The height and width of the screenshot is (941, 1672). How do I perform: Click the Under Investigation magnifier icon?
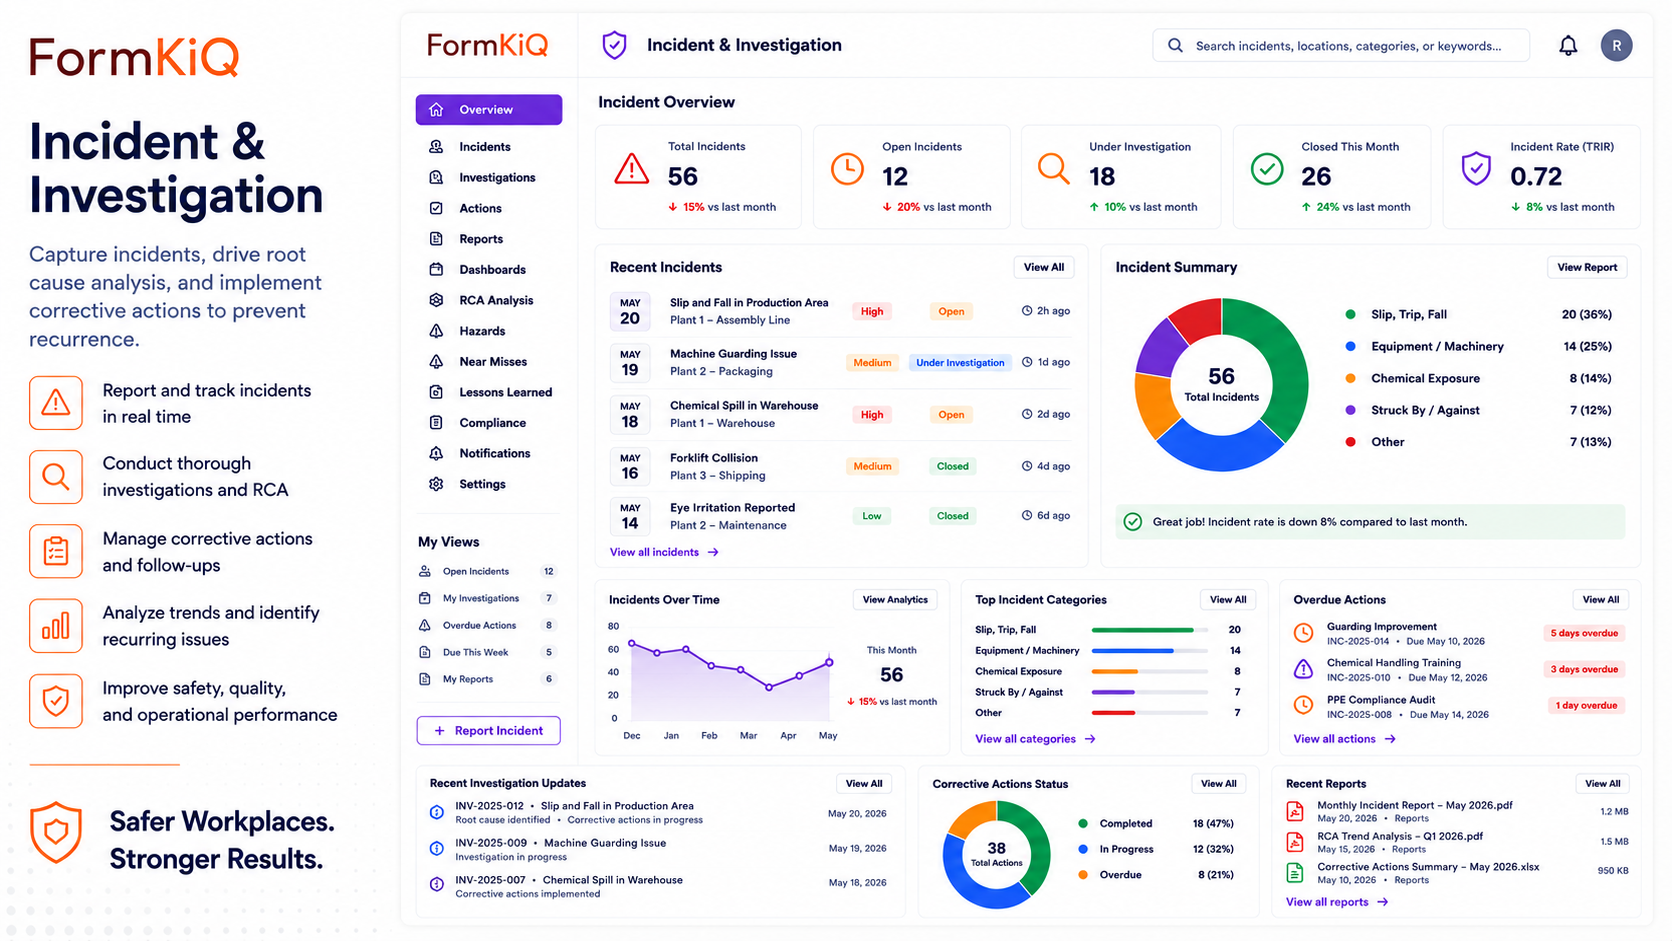(x=1053, y=168)
